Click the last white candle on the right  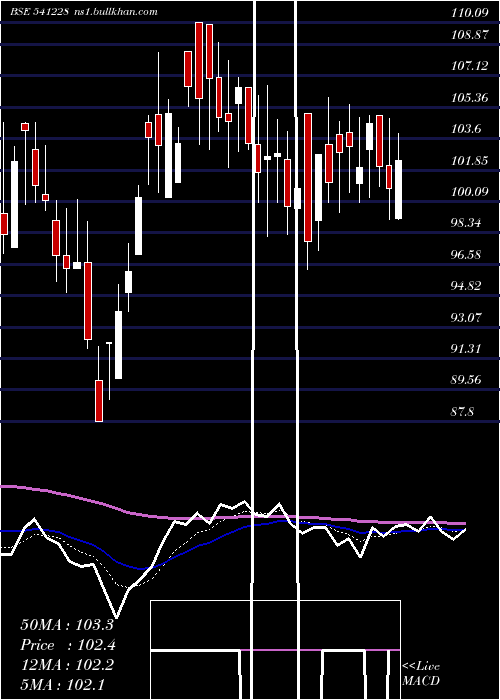coord(398,189)
